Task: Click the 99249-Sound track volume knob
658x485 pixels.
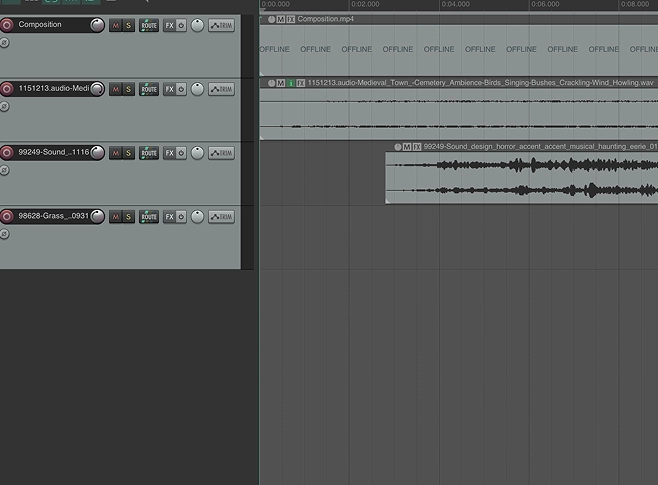Action: (x=97, y=153)
